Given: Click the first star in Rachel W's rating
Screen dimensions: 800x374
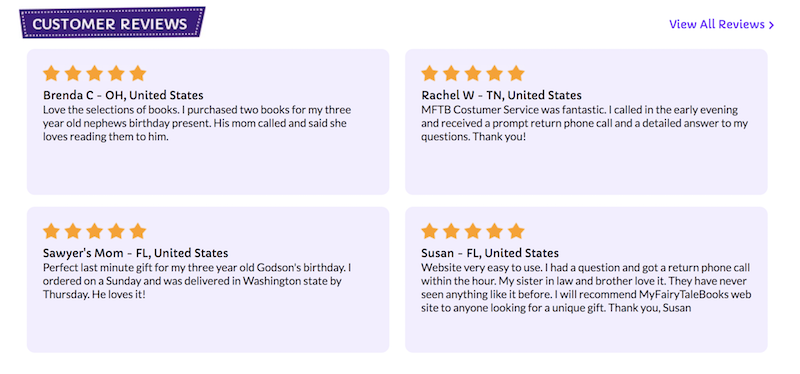Looking at the screenshot, I should tap(430, 73).
